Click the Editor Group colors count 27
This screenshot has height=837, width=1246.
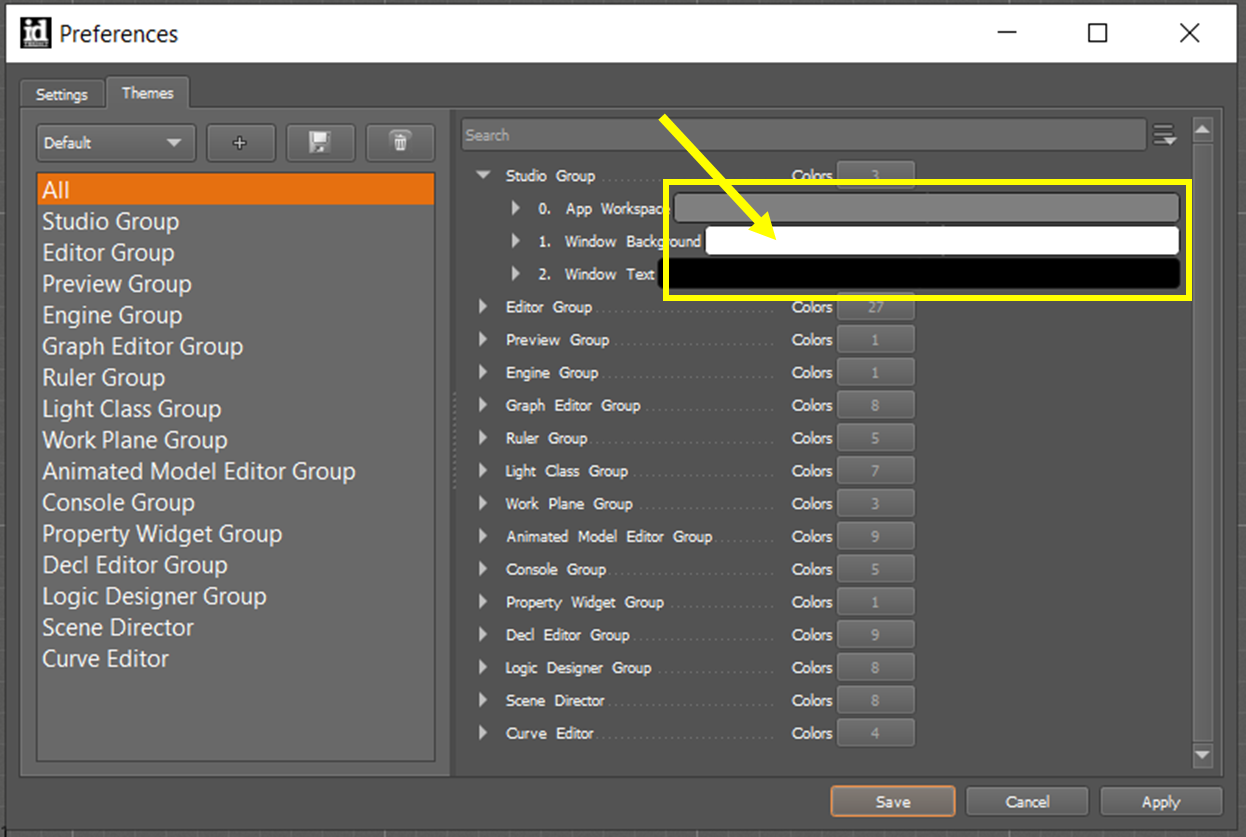[x=875, y=307]
